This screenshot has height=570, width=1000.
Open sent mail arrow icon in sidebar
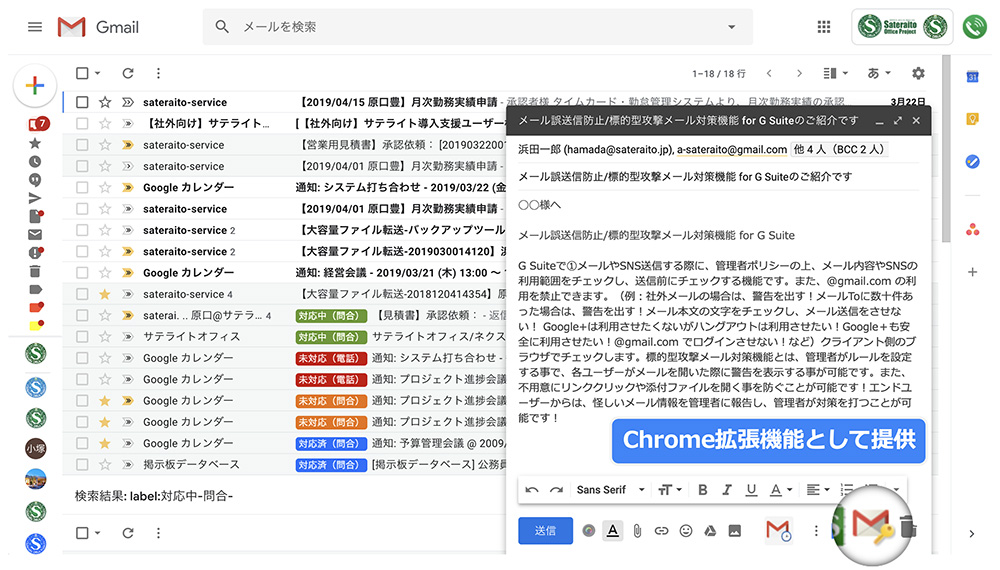click(35, 198)
